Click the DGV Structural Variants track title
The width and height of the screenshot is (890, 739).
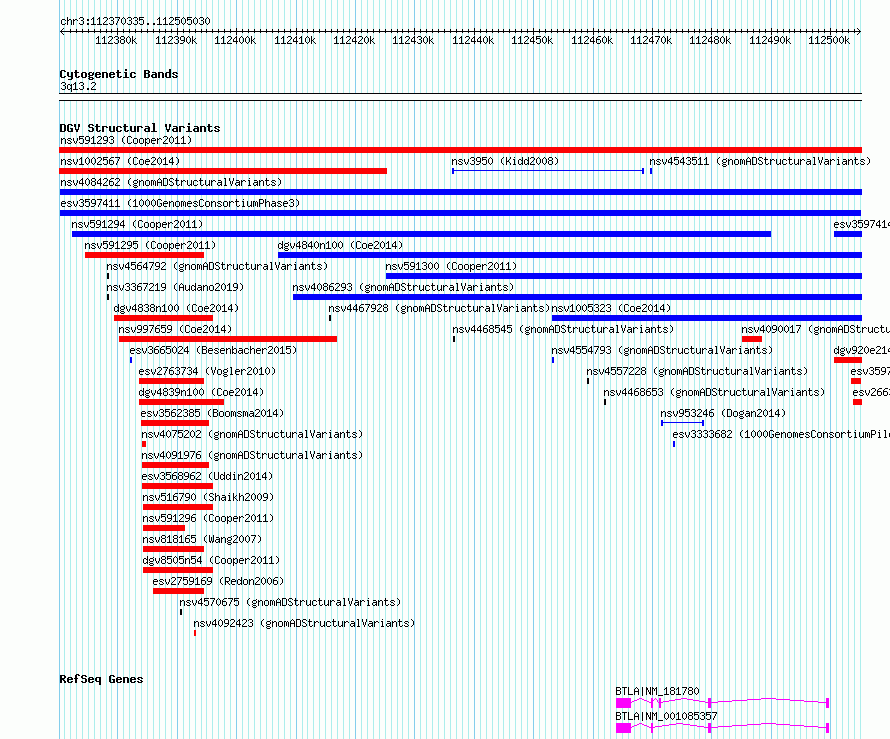(x=140, y=128)
